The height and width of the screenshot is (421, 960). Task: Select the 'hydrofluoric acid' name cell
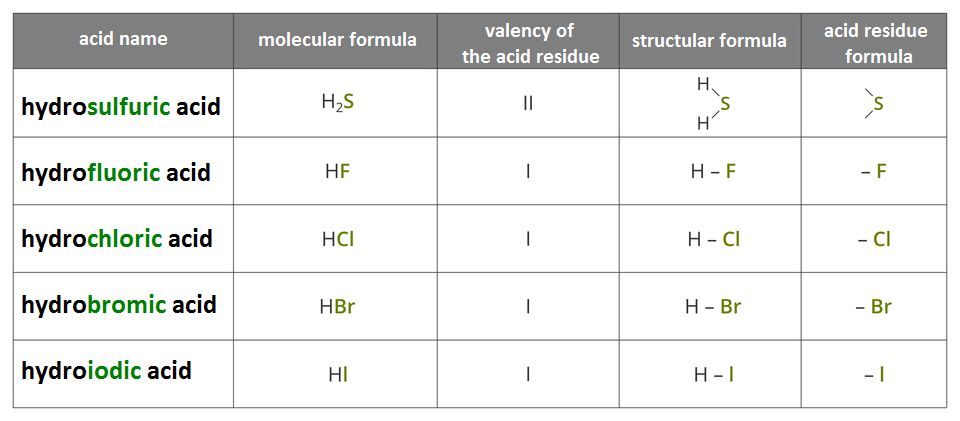click(x=116, y=172)
